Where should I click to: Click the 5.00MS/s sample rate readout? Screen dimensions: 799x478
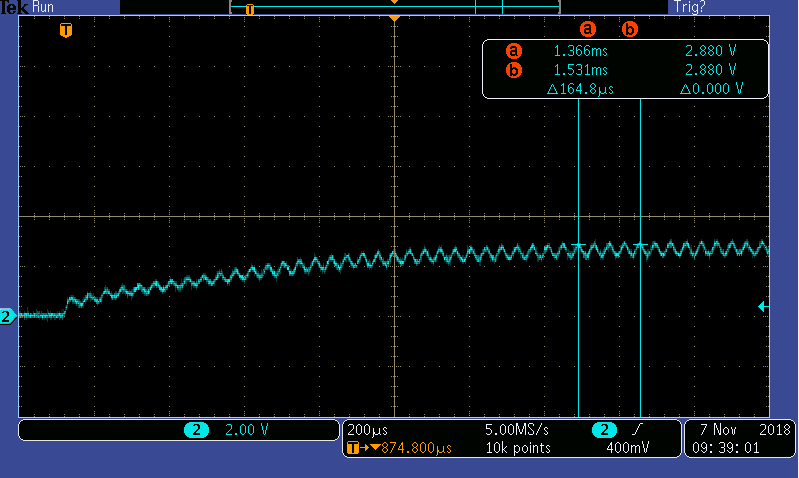tap(516, 430)
